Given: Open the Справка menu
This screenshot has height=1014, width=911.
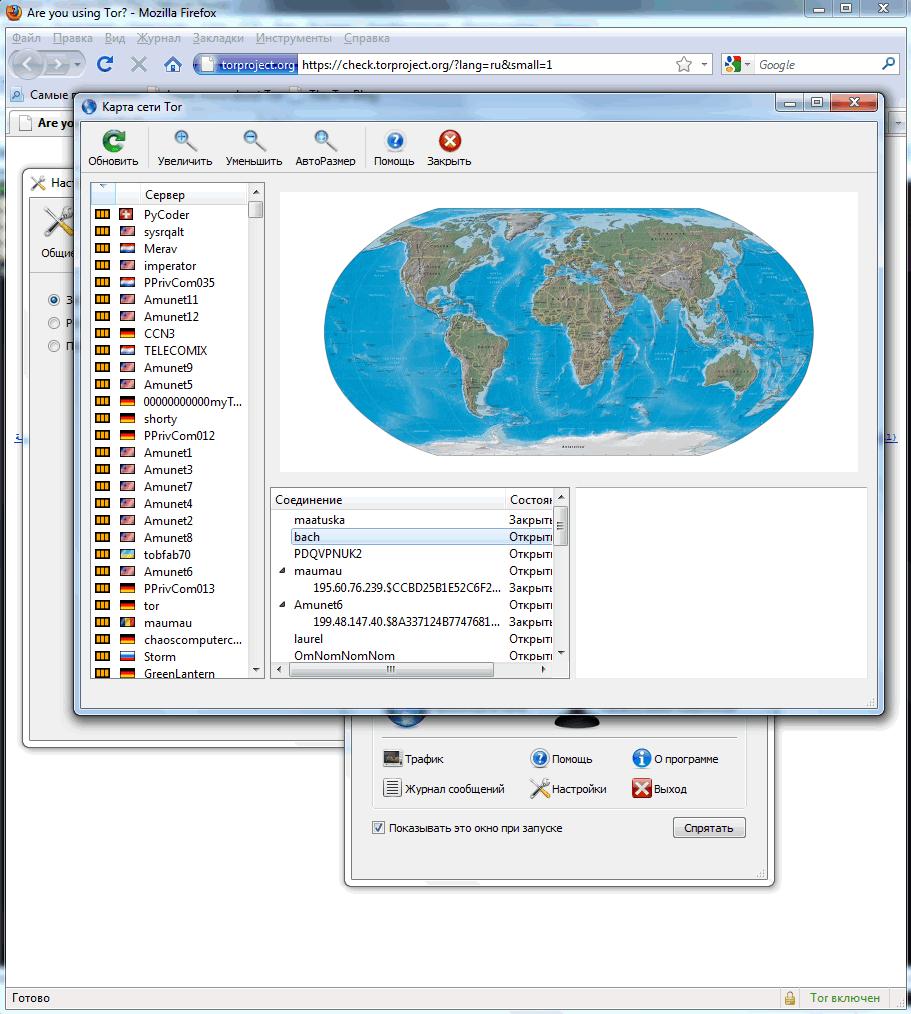Looking at the screenshot, I should point(367,38).
